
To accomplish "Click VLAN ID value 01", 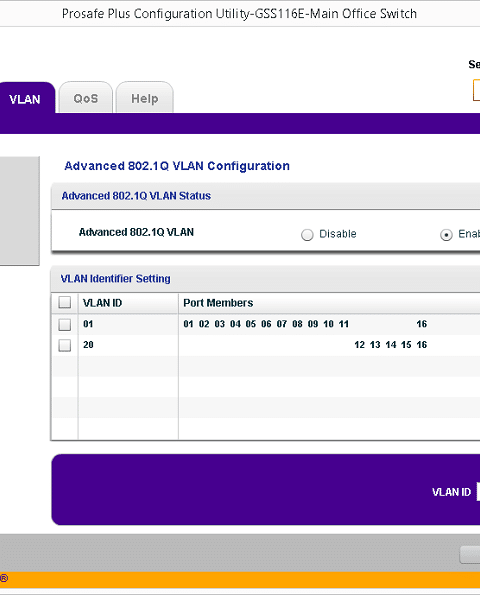I will 88,324.
